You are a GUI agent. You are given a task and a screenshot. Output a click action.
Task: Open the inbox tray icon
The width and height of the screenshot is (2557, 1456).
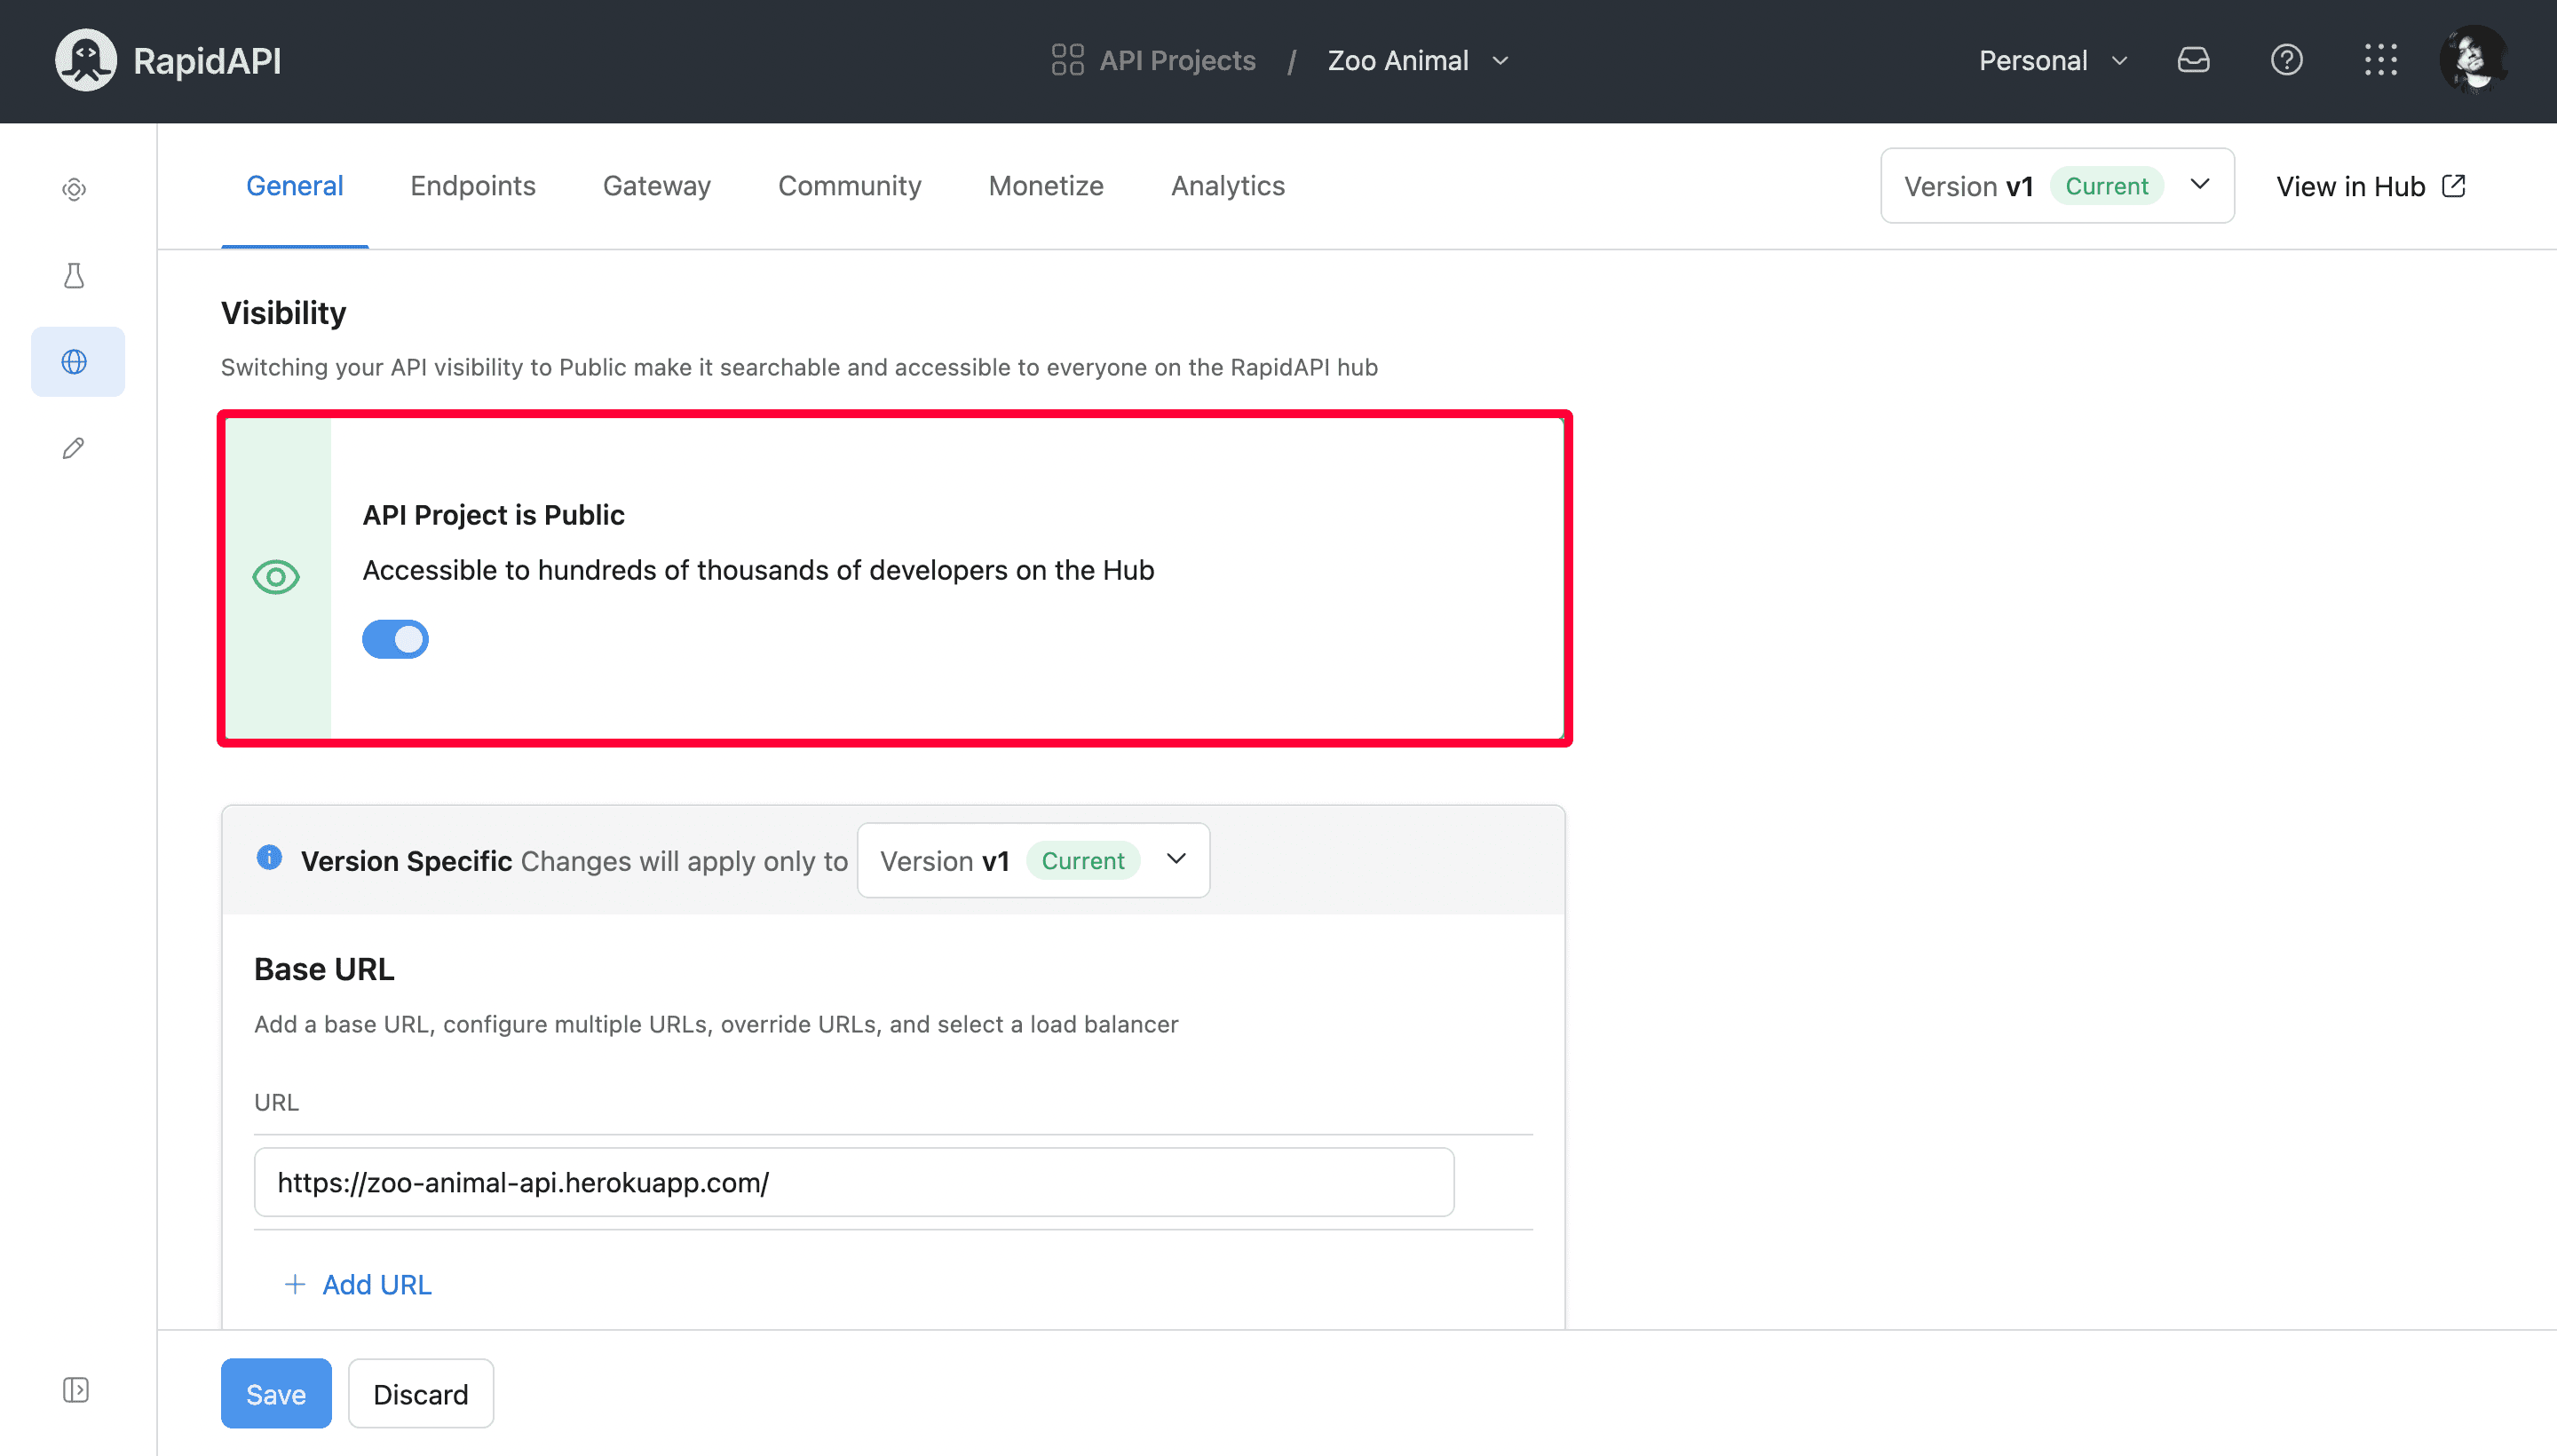[x=2193, y=60]
